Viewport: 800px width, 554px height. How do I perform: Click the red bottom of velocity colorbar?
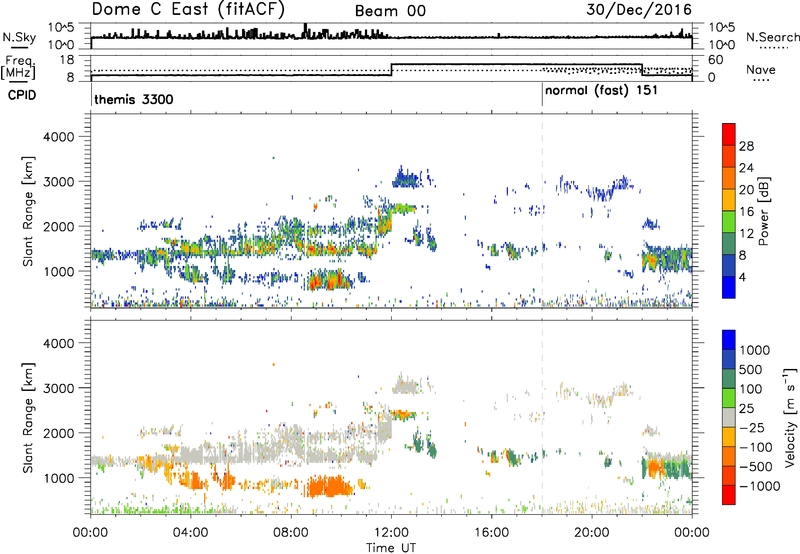[x=729, y=495]
